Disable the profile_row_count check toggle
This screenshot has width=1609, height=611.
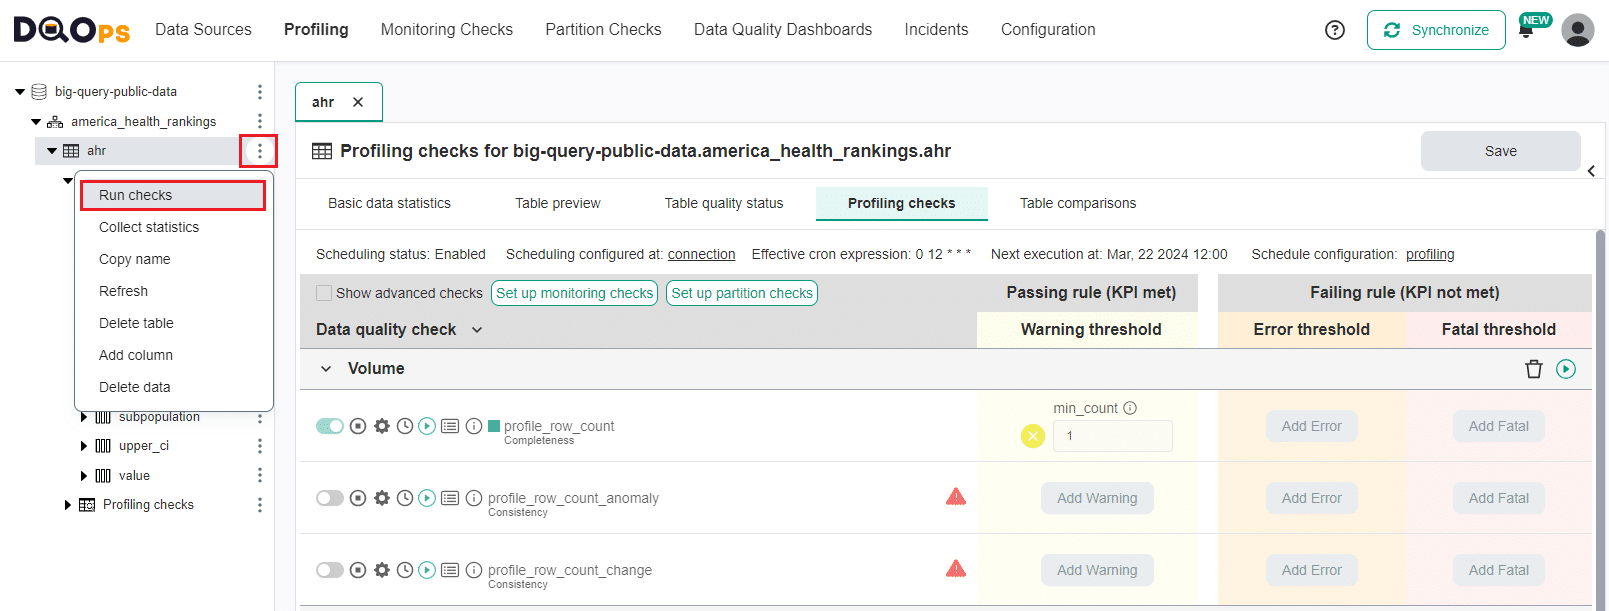(x=330, y=426)
